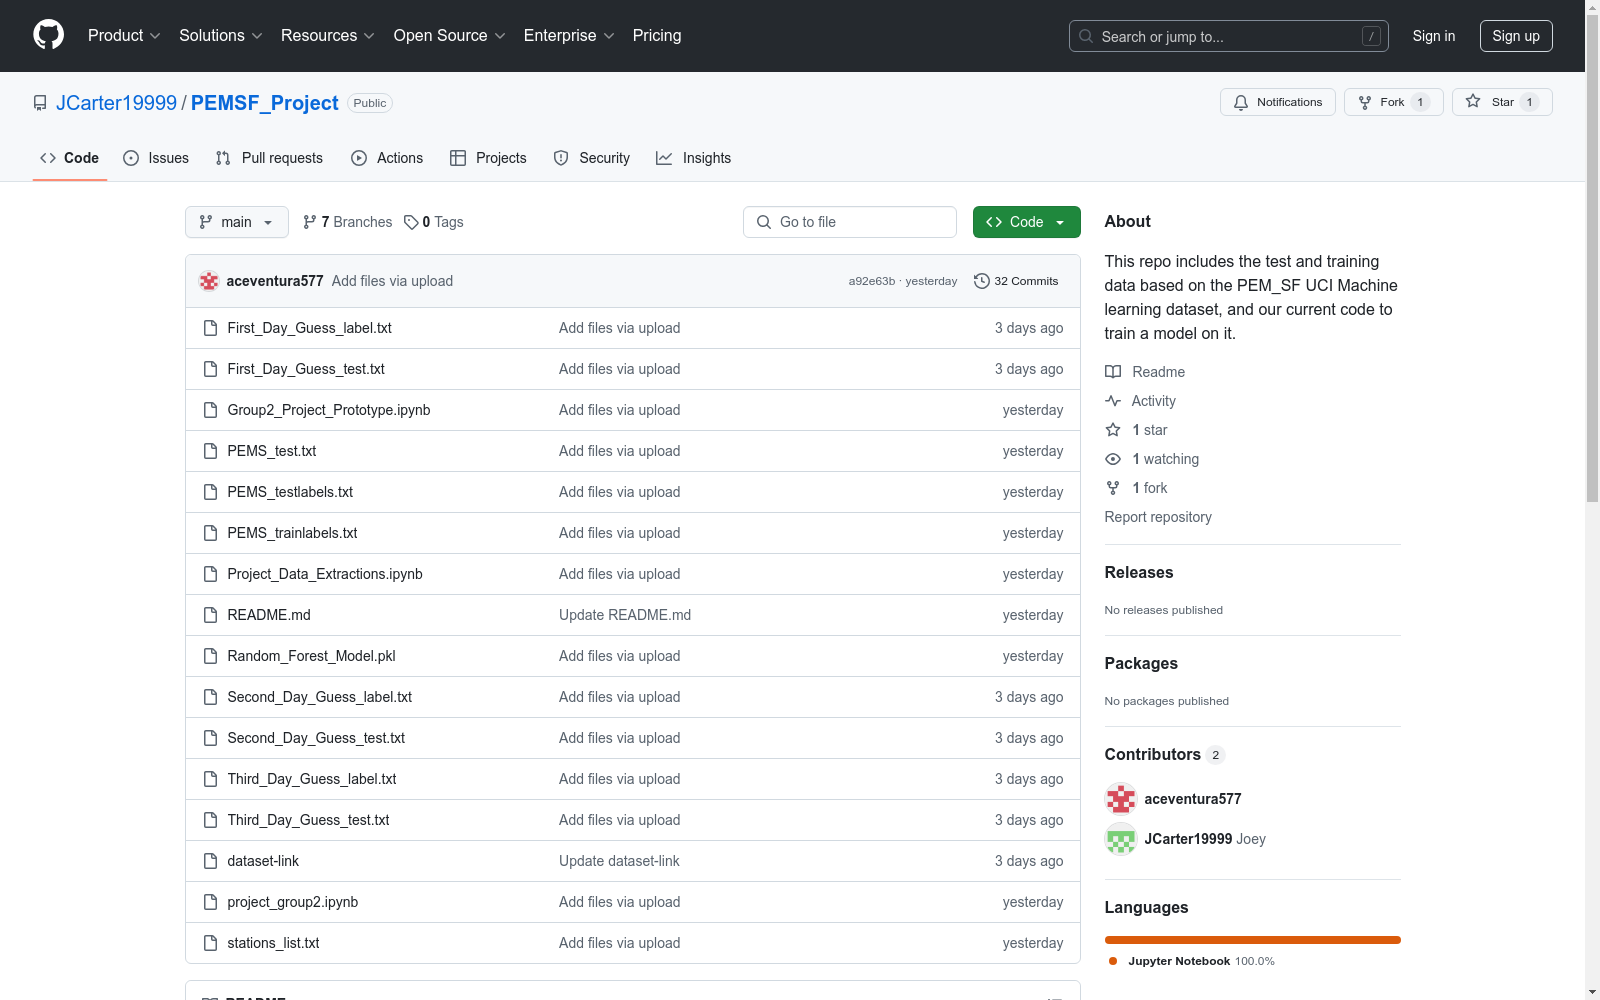The width and height of the screenshot is (1600, 1000).
Task: Expand the Solutions menu
Action: [x=221, y=35]
